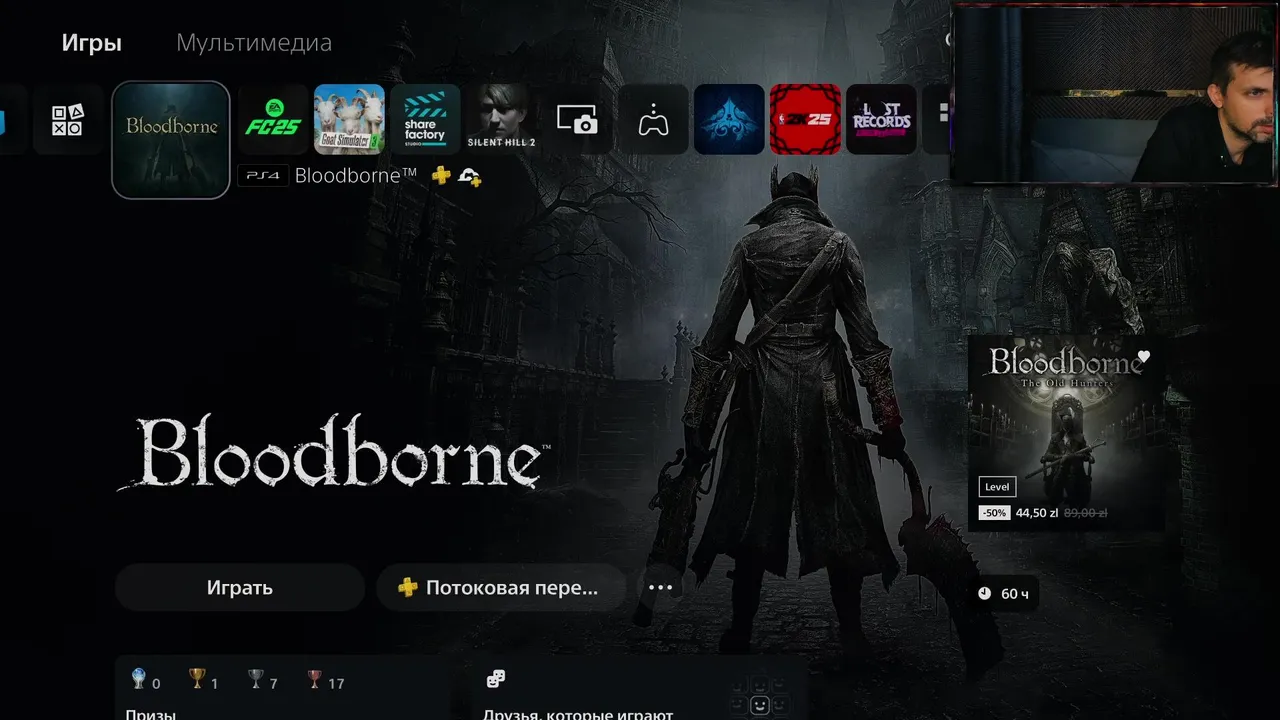Click the platinum trophy count icon
The width and height of the screenshot is (1280, 720).
click(x=139, y=680)
